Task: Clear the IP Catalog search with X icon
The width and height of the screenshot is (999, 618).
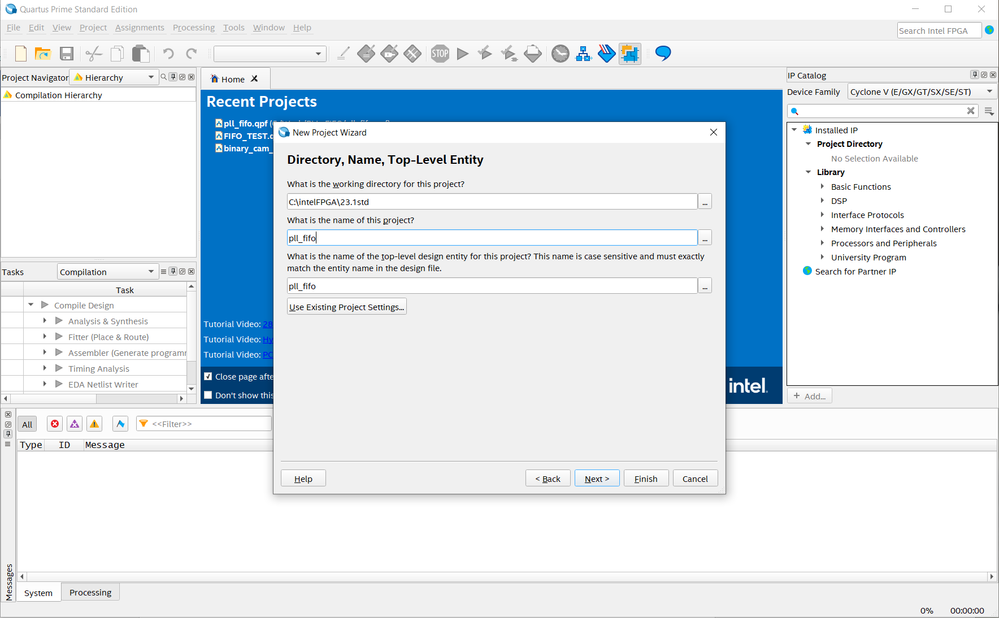Action: [x=970, y=111]
